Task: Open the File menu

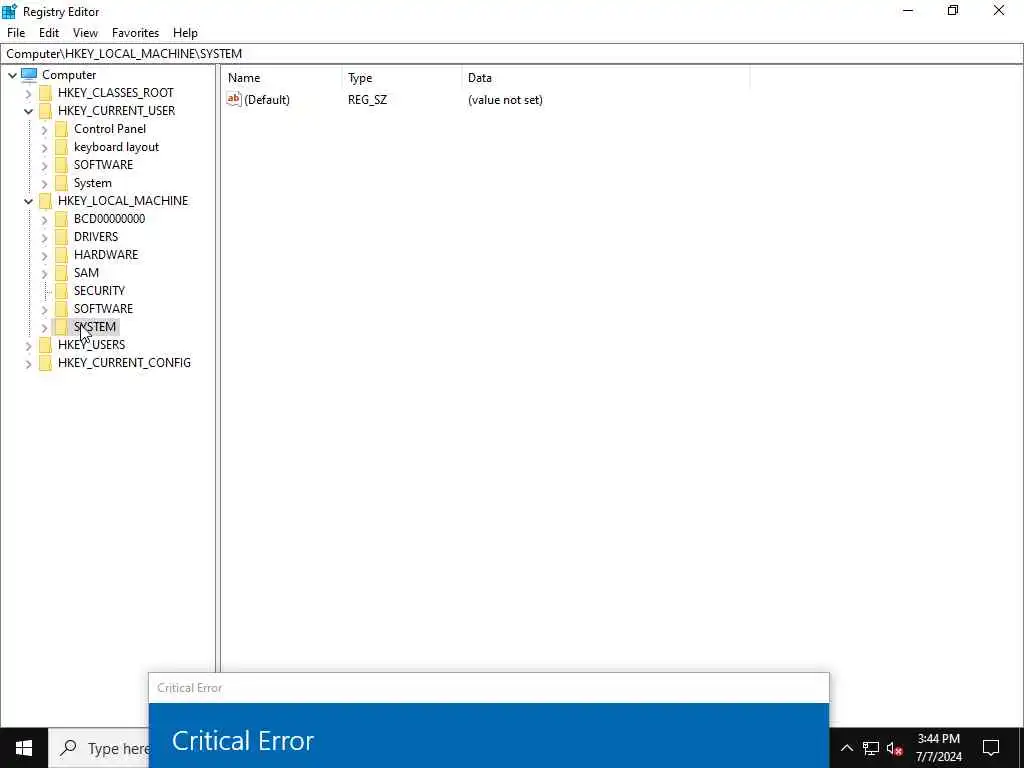Action: coord(16,33)
